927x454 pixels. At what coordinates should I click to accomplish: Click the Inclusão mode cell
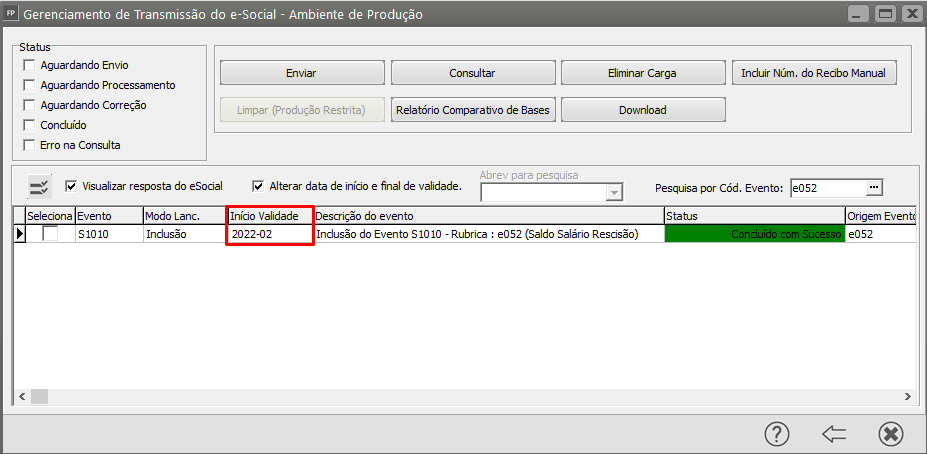185,234
